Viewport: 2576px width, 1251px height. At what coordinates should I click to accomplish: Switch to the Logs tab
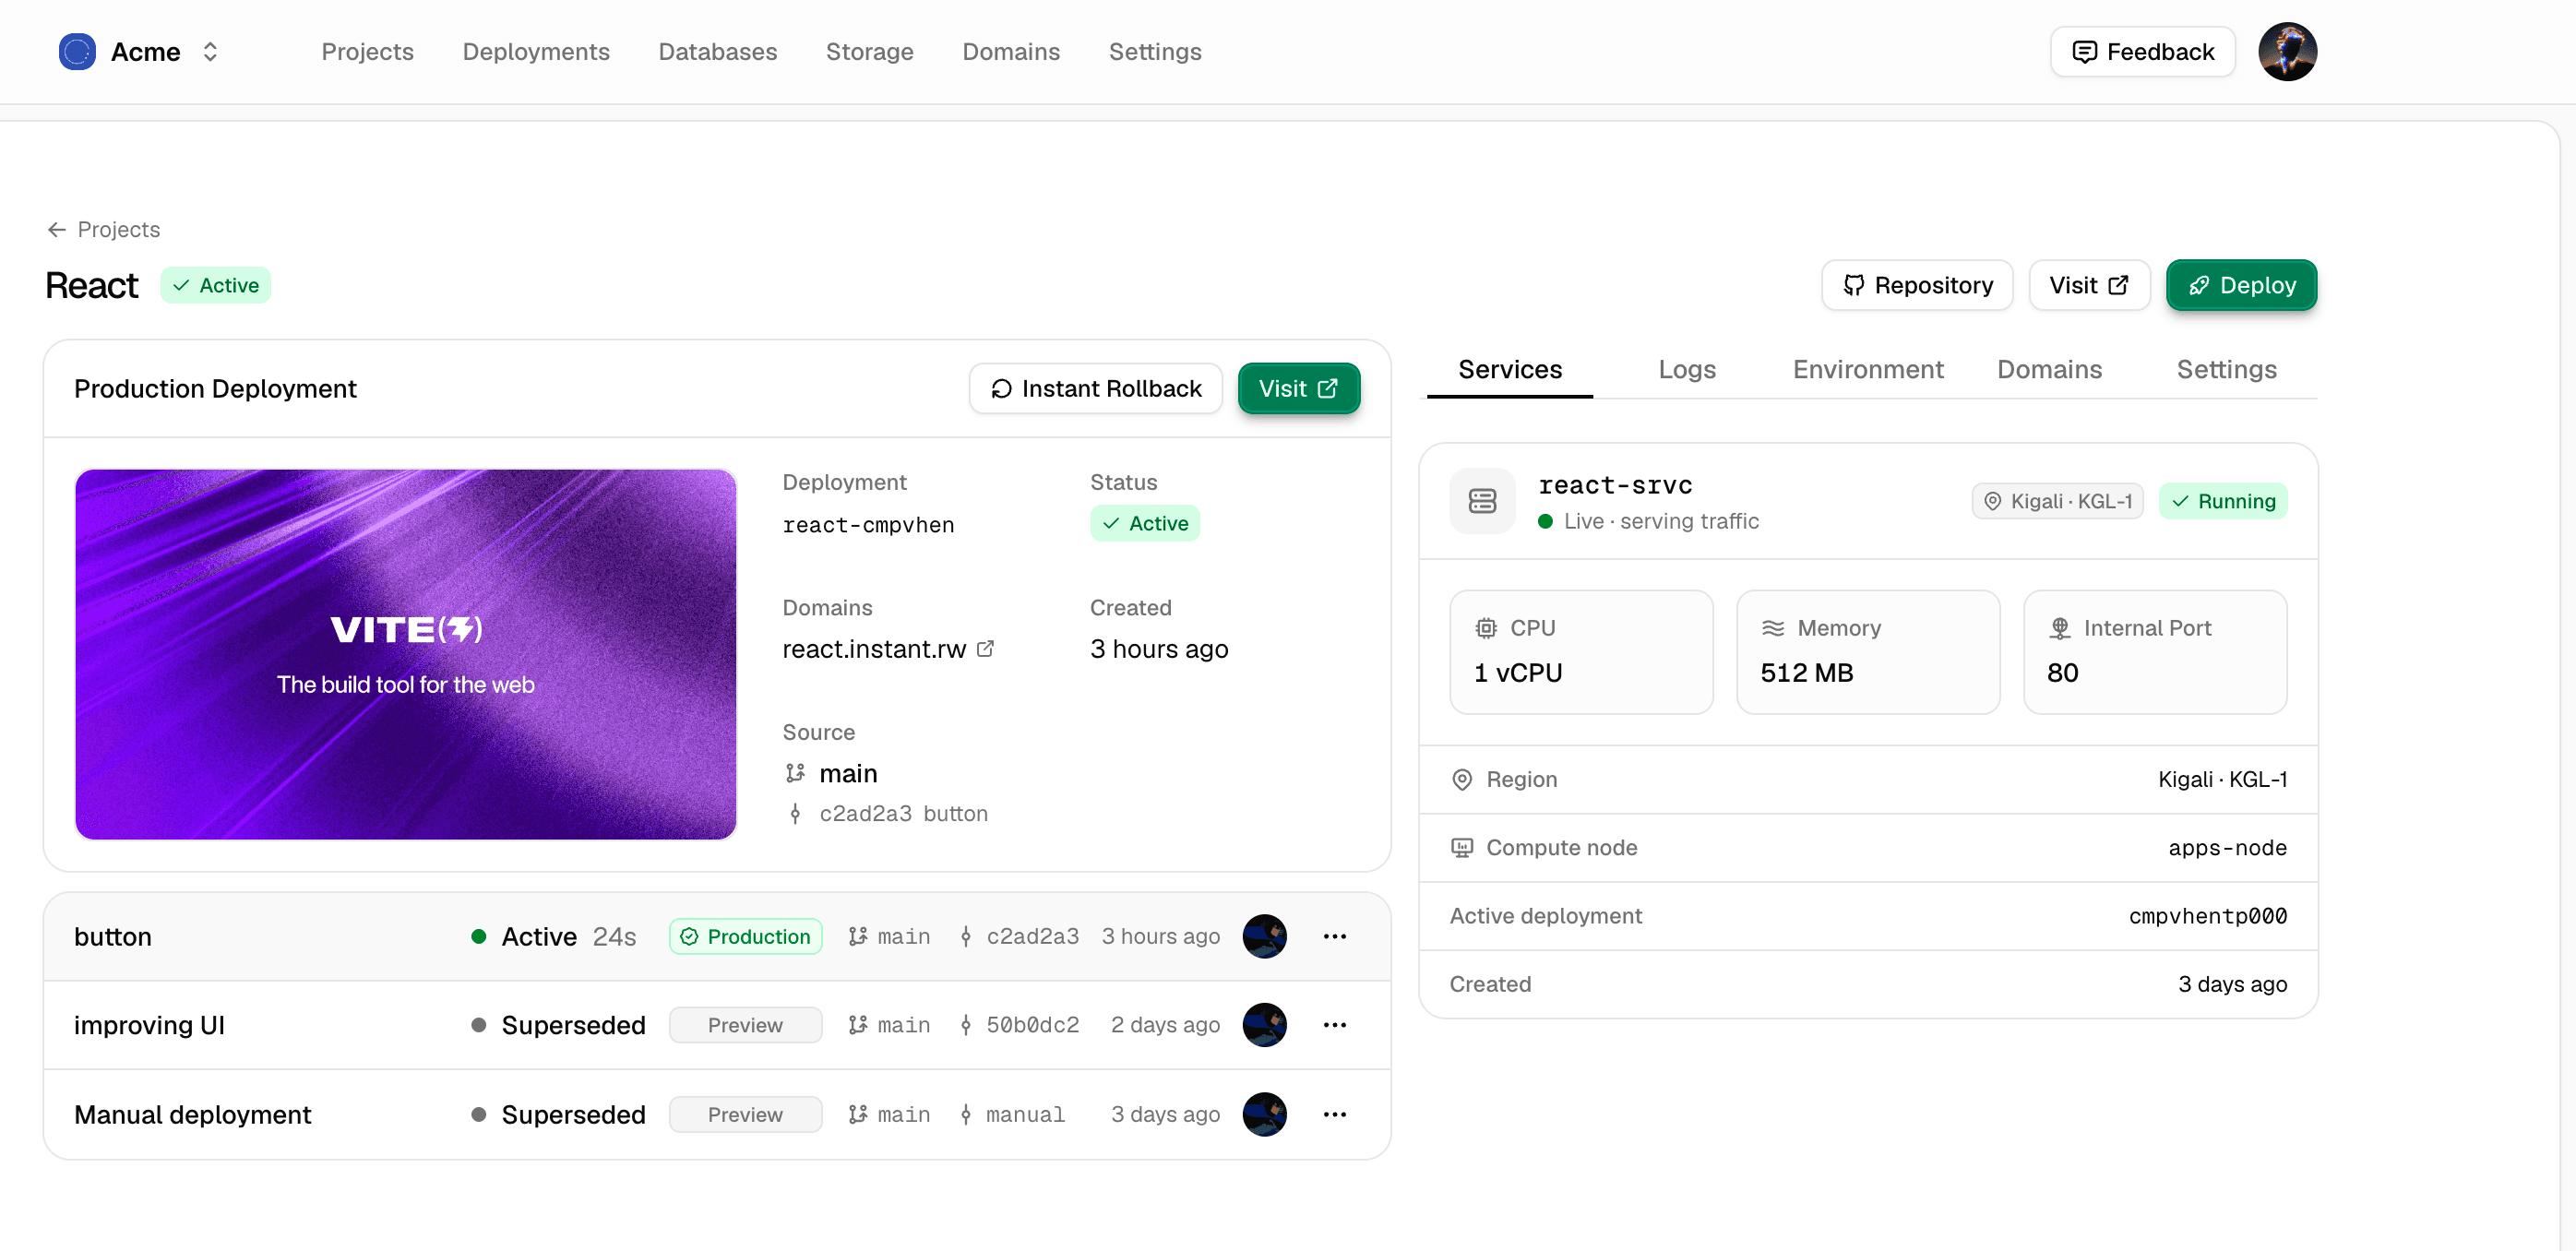click(1686, 370)
